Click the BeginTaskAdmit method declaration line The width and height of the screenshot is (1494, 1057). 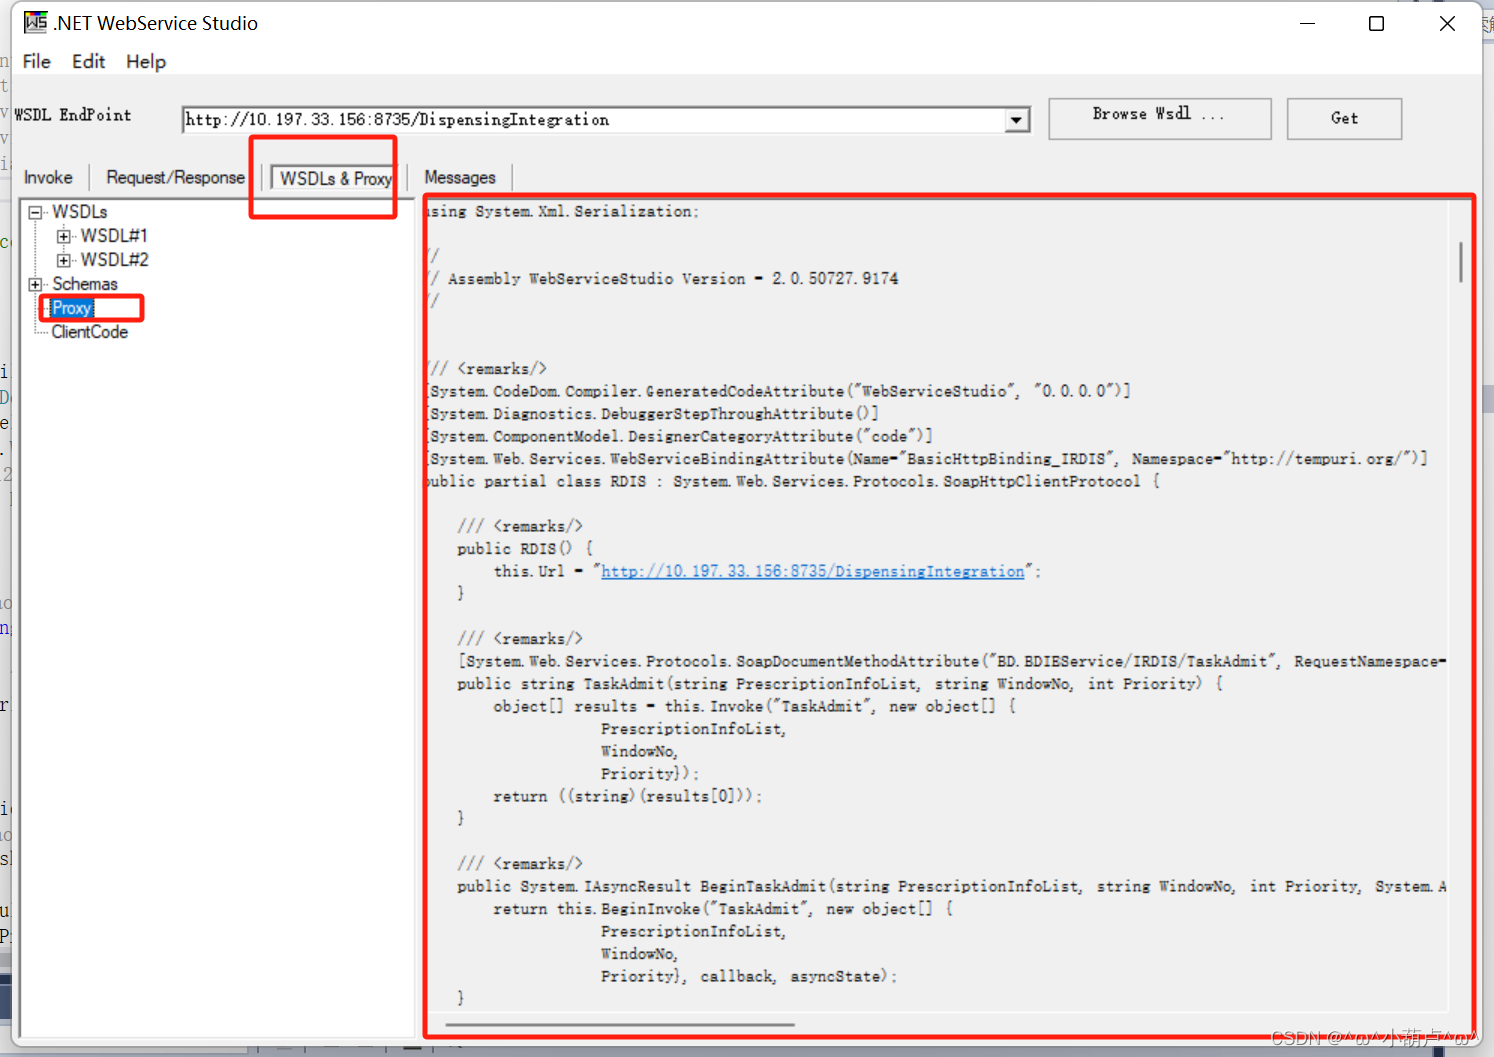[x=952, y=886]
